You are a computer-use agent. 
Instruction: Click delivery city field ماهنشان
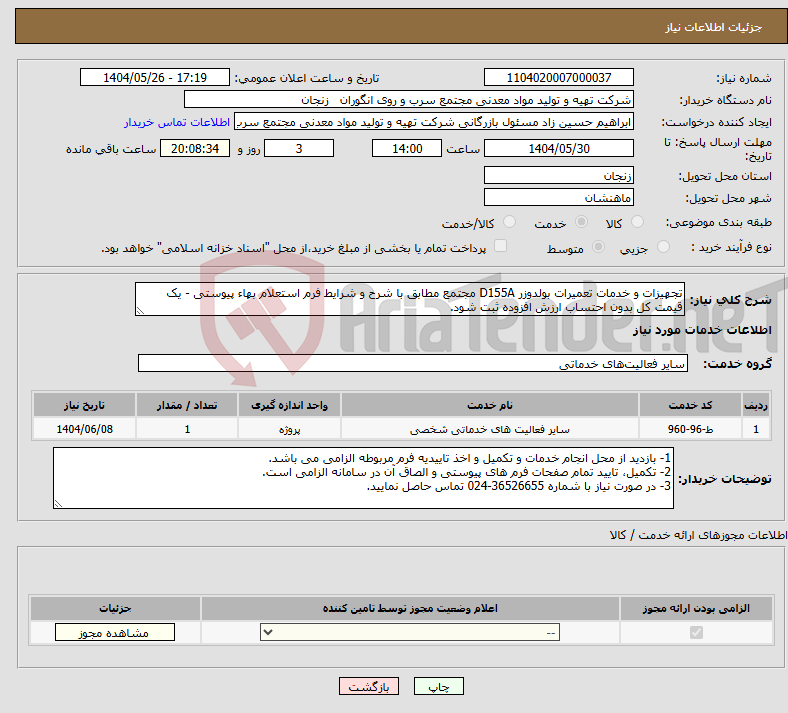pos(558,197)
